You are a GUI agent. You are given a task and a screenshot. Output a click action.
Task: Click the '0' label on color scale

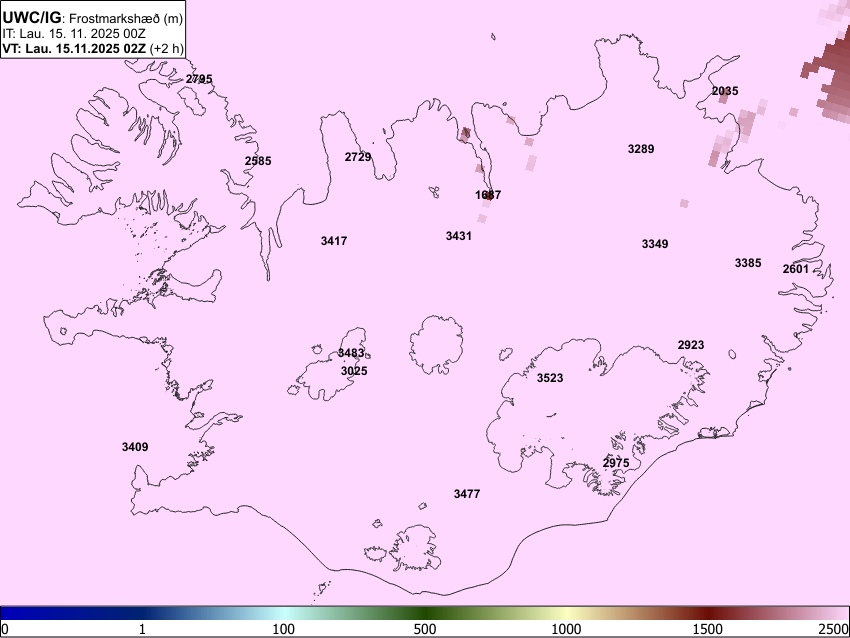point(5,629)
